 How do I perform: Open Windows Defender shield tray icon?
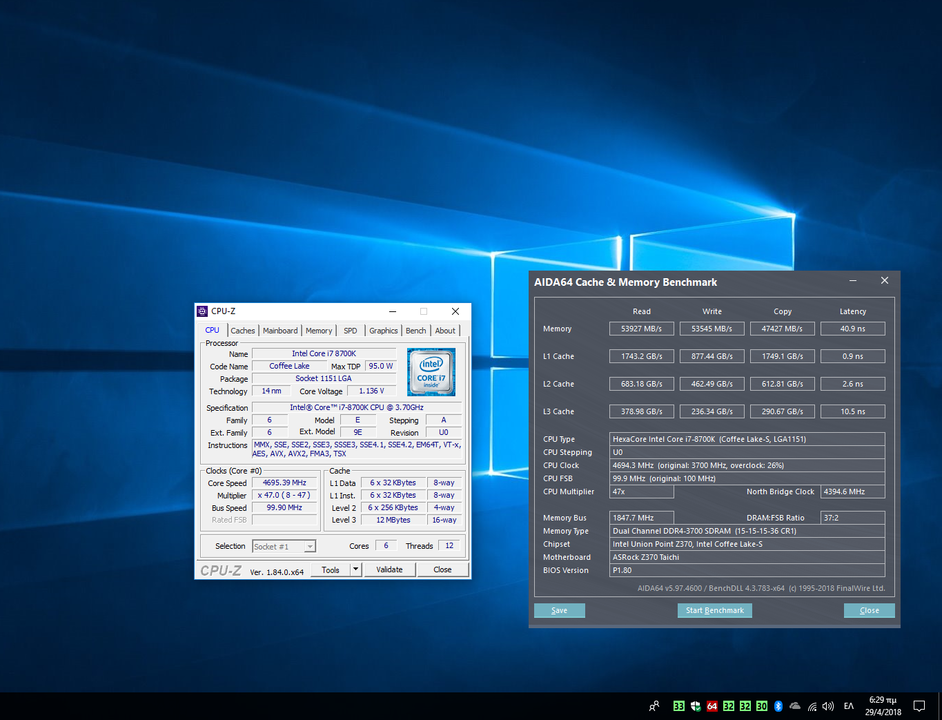point(696,706)
